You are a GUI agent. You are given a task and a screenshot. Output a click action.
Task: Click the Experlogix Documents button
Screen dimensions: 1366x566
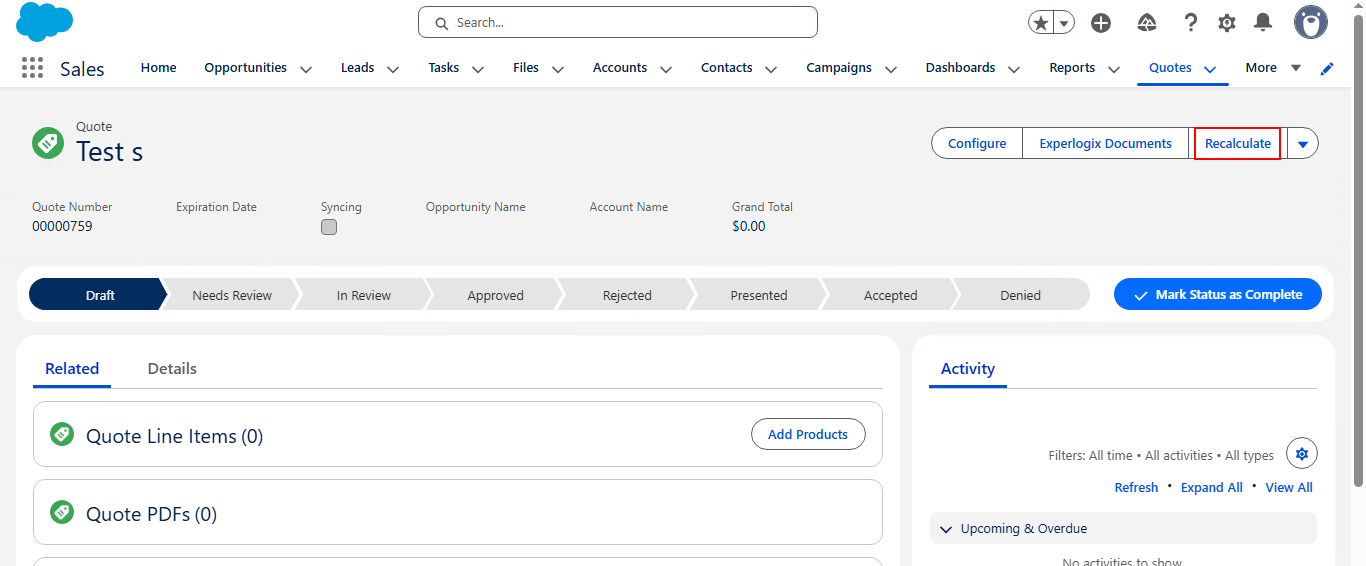point(1105,144)
